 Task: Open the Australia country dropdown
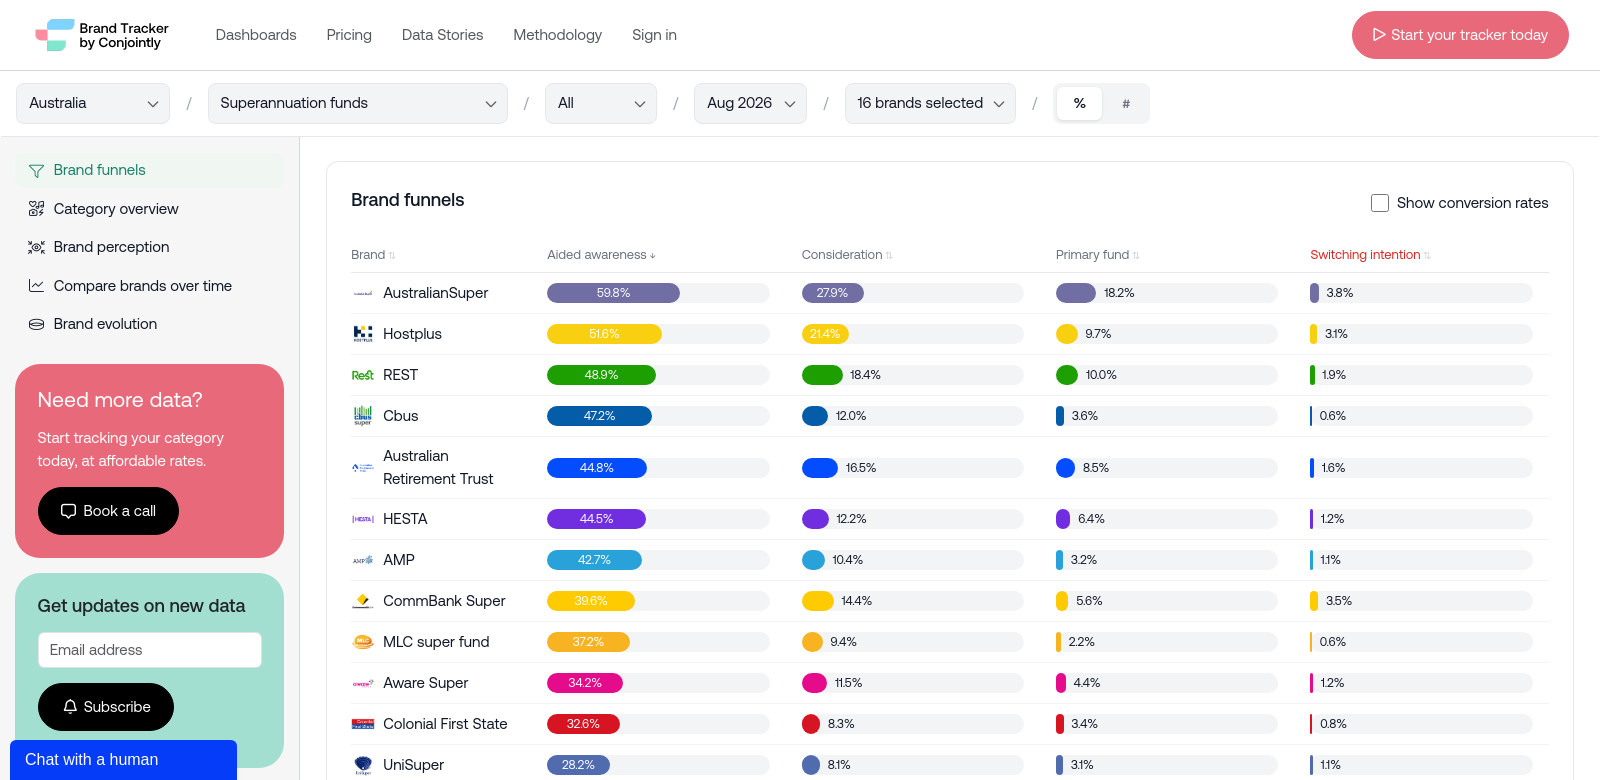(x=93, y=103)
